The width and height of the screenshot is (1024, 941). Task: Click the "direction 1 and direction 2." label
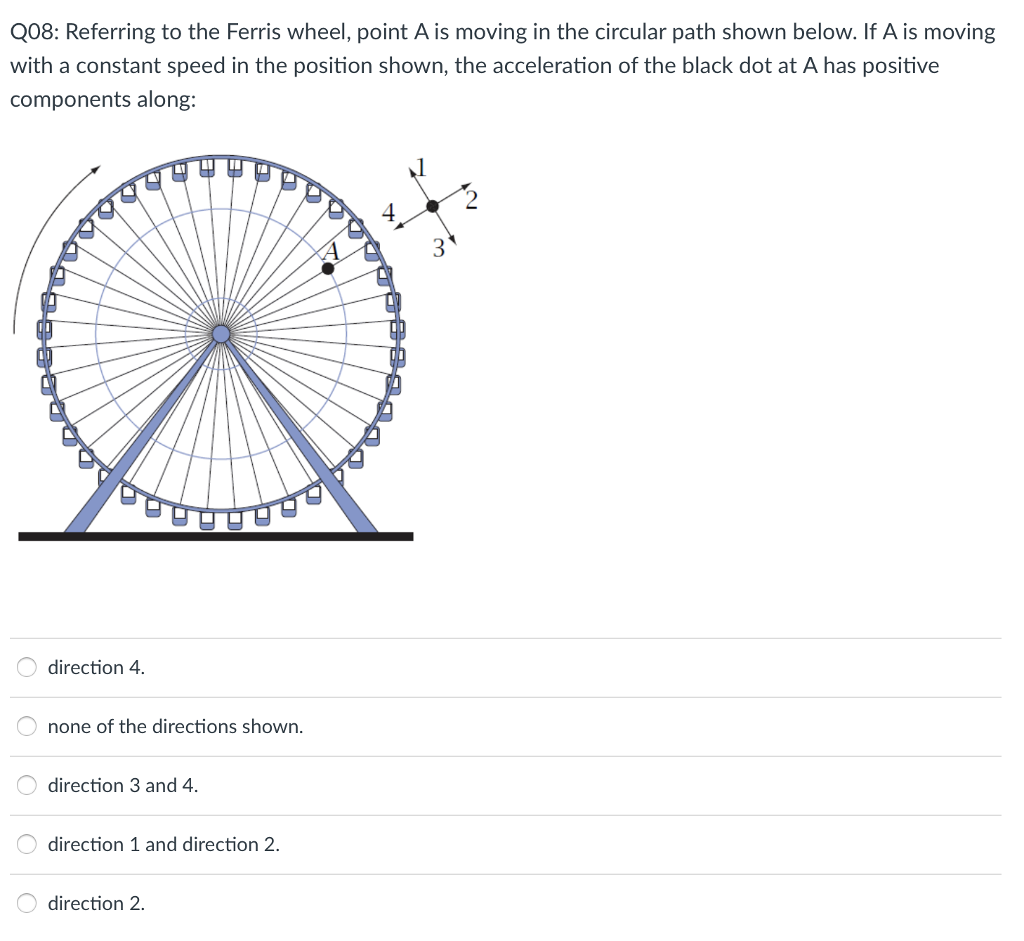pos(164,844)
